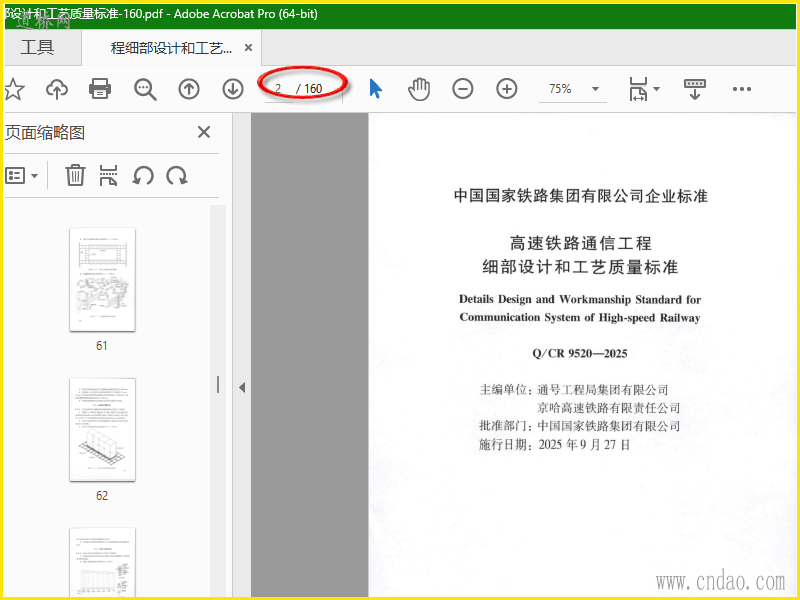This screenshot has height=600, width=800.
Task: Open the find text magnifier tool
Action: pyautogui.click(x=145, y=89)
